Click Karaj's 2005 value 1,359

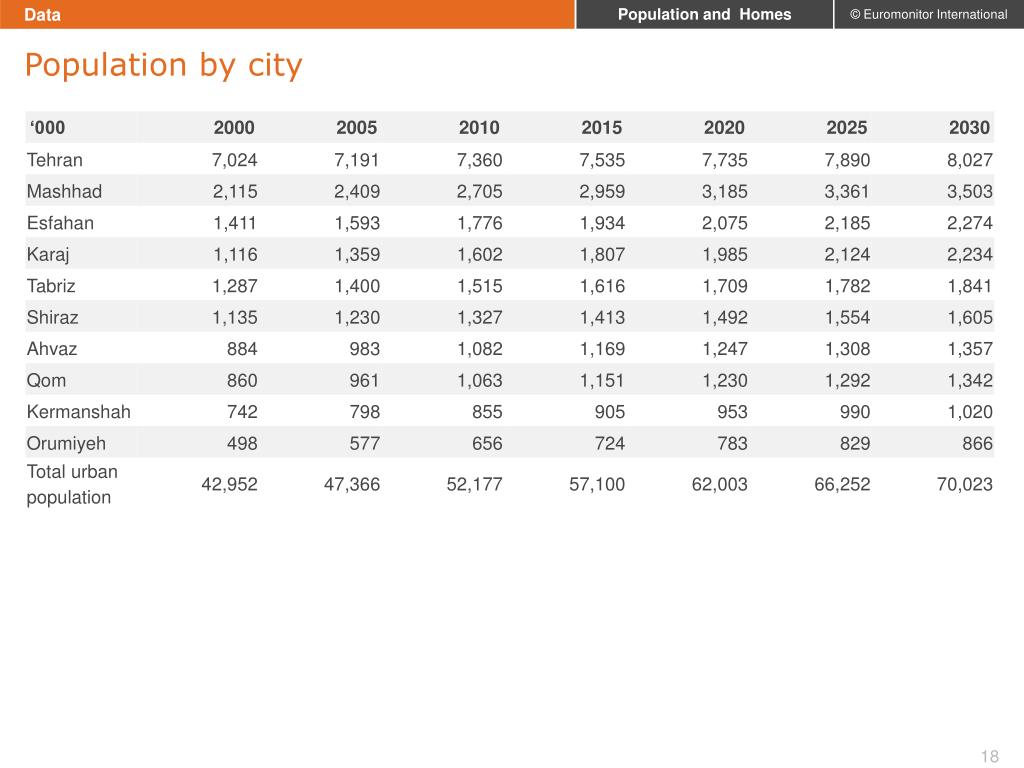[357, 255]
